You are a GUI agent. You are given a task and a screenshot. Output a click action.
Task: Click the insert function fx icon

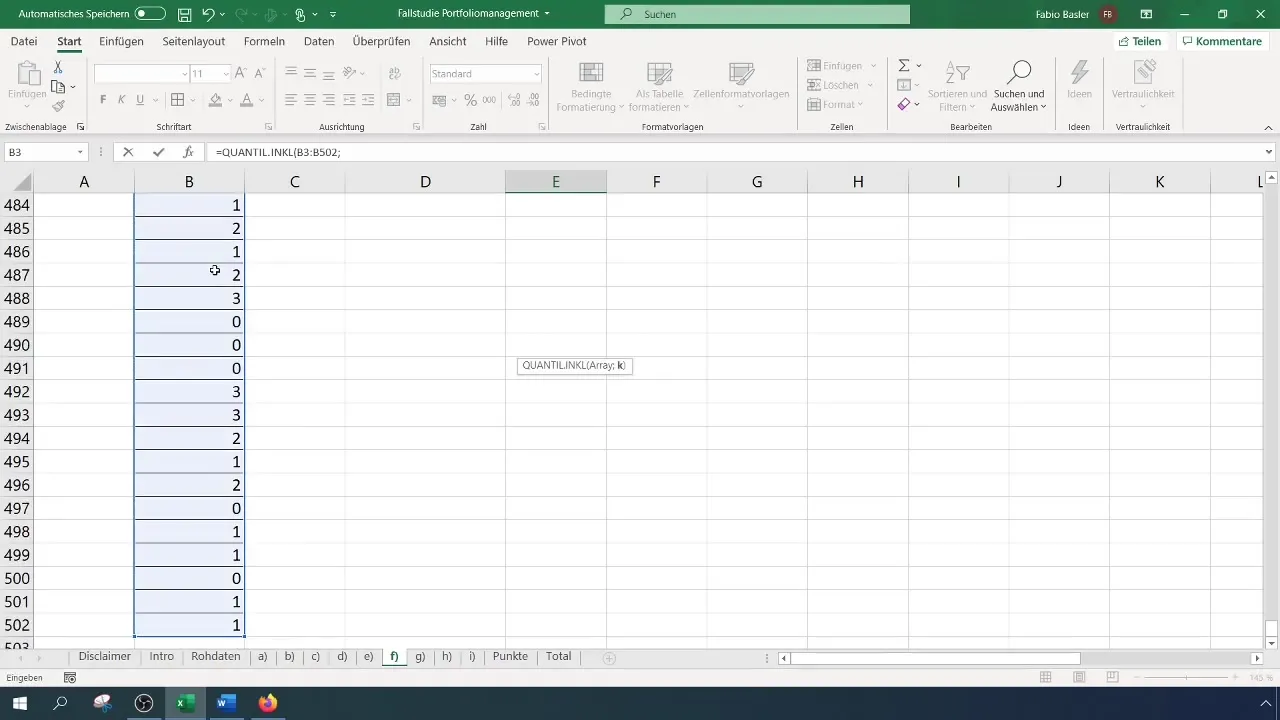(x=188, y=152)
